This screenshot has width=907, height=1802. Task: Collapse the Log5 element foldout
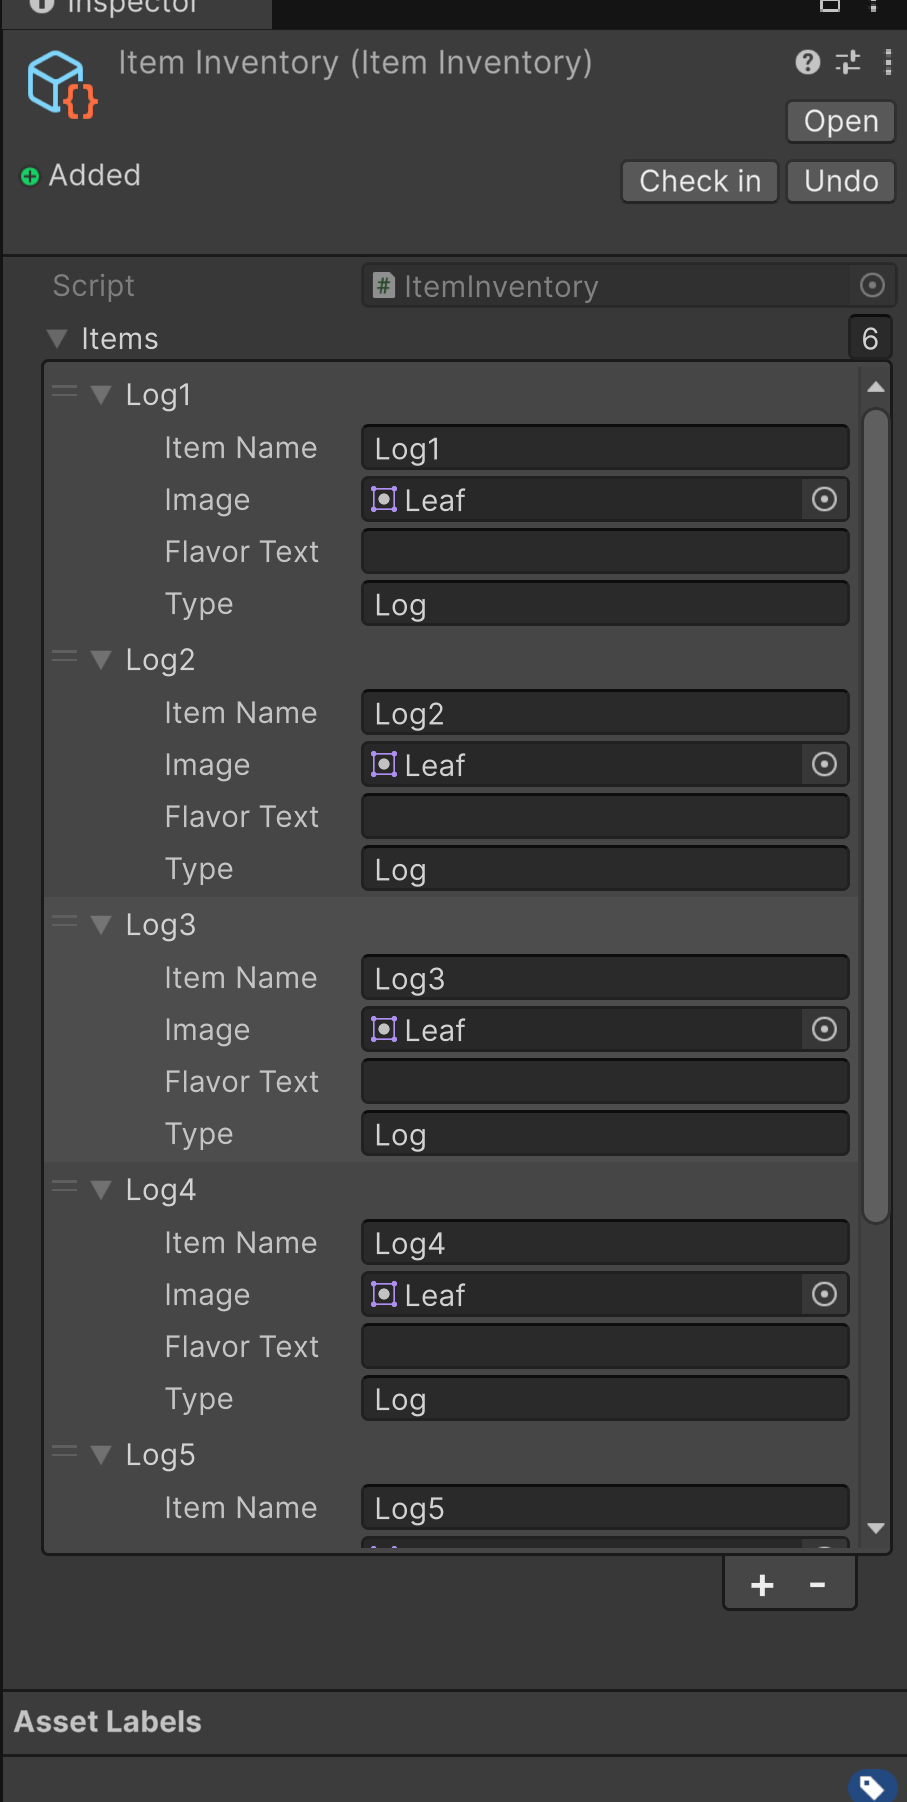tap(100, 1454)
